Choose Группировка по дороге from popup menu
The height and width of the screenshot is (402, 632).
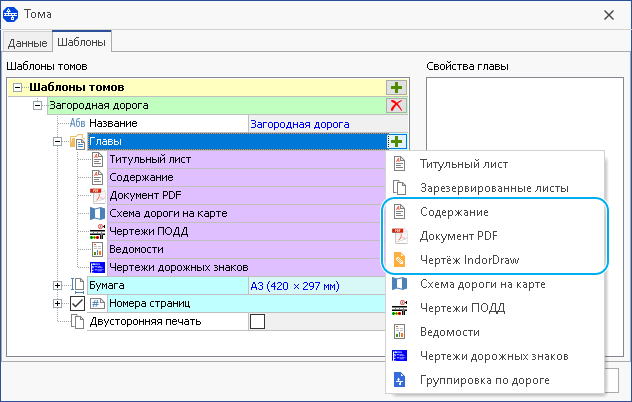(495, 380)
